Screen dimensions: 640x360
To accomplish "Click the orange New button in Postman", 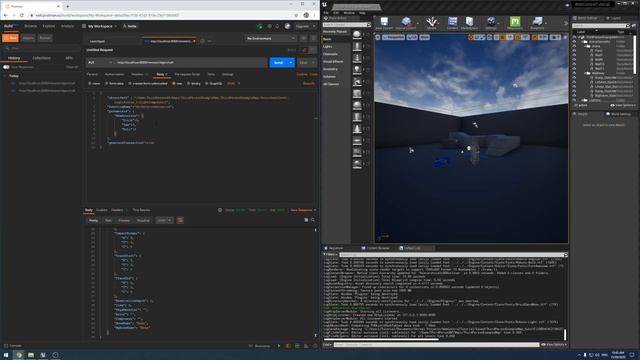I will coord(11,38).
